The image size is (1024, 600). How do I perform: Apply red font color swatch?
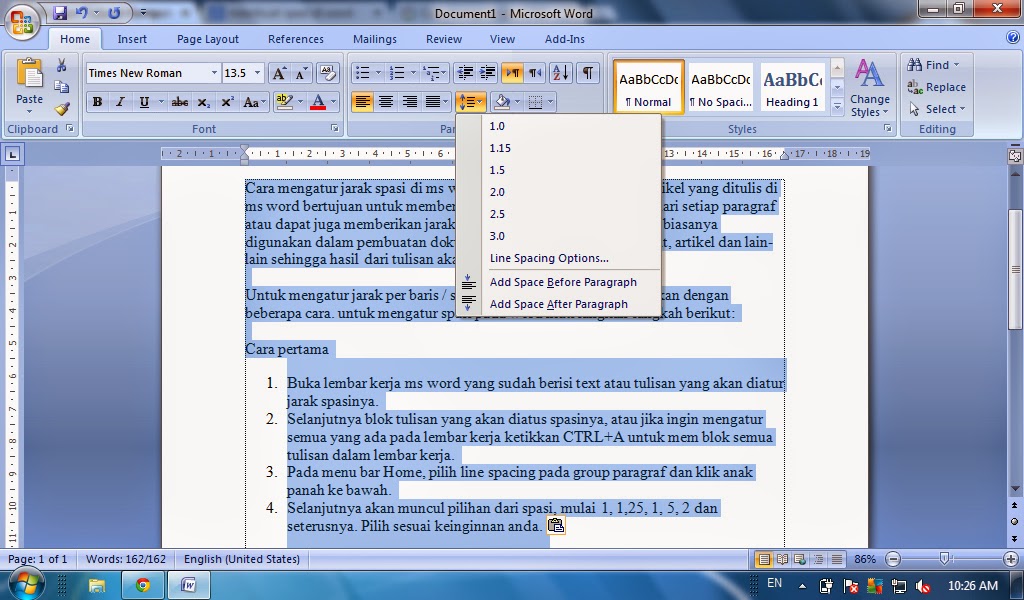[x=318, y=102]
